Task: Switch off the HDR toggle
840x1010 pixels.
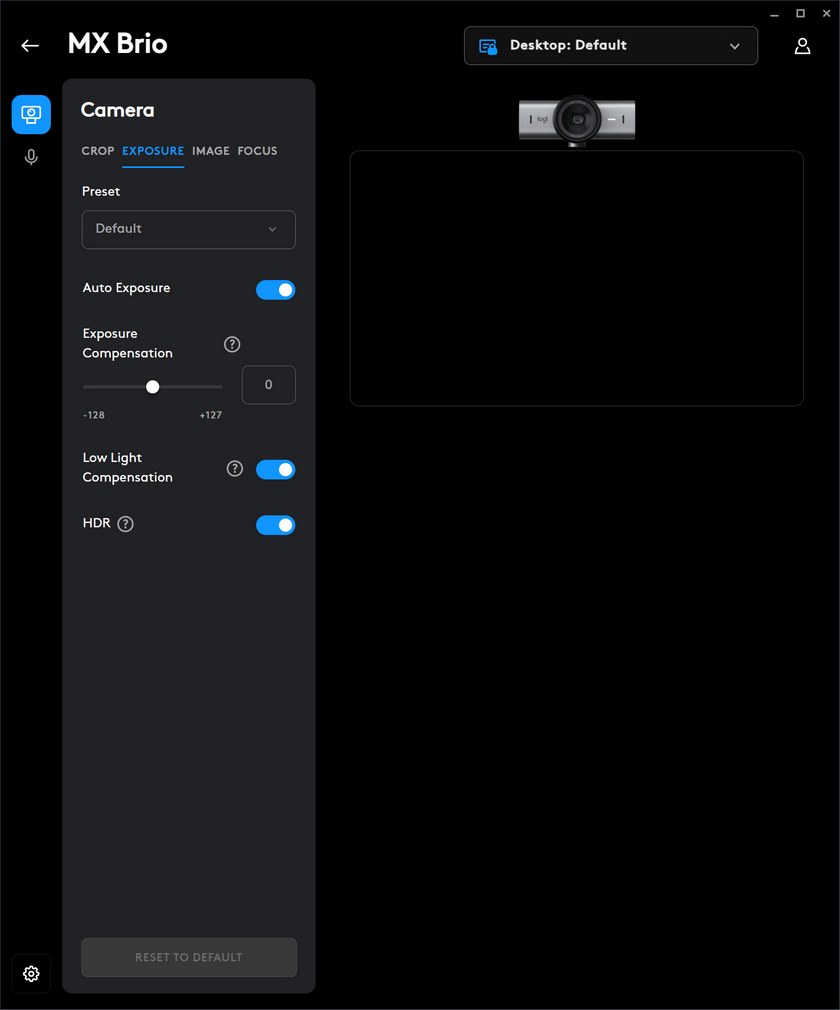Action: (276, 525)
